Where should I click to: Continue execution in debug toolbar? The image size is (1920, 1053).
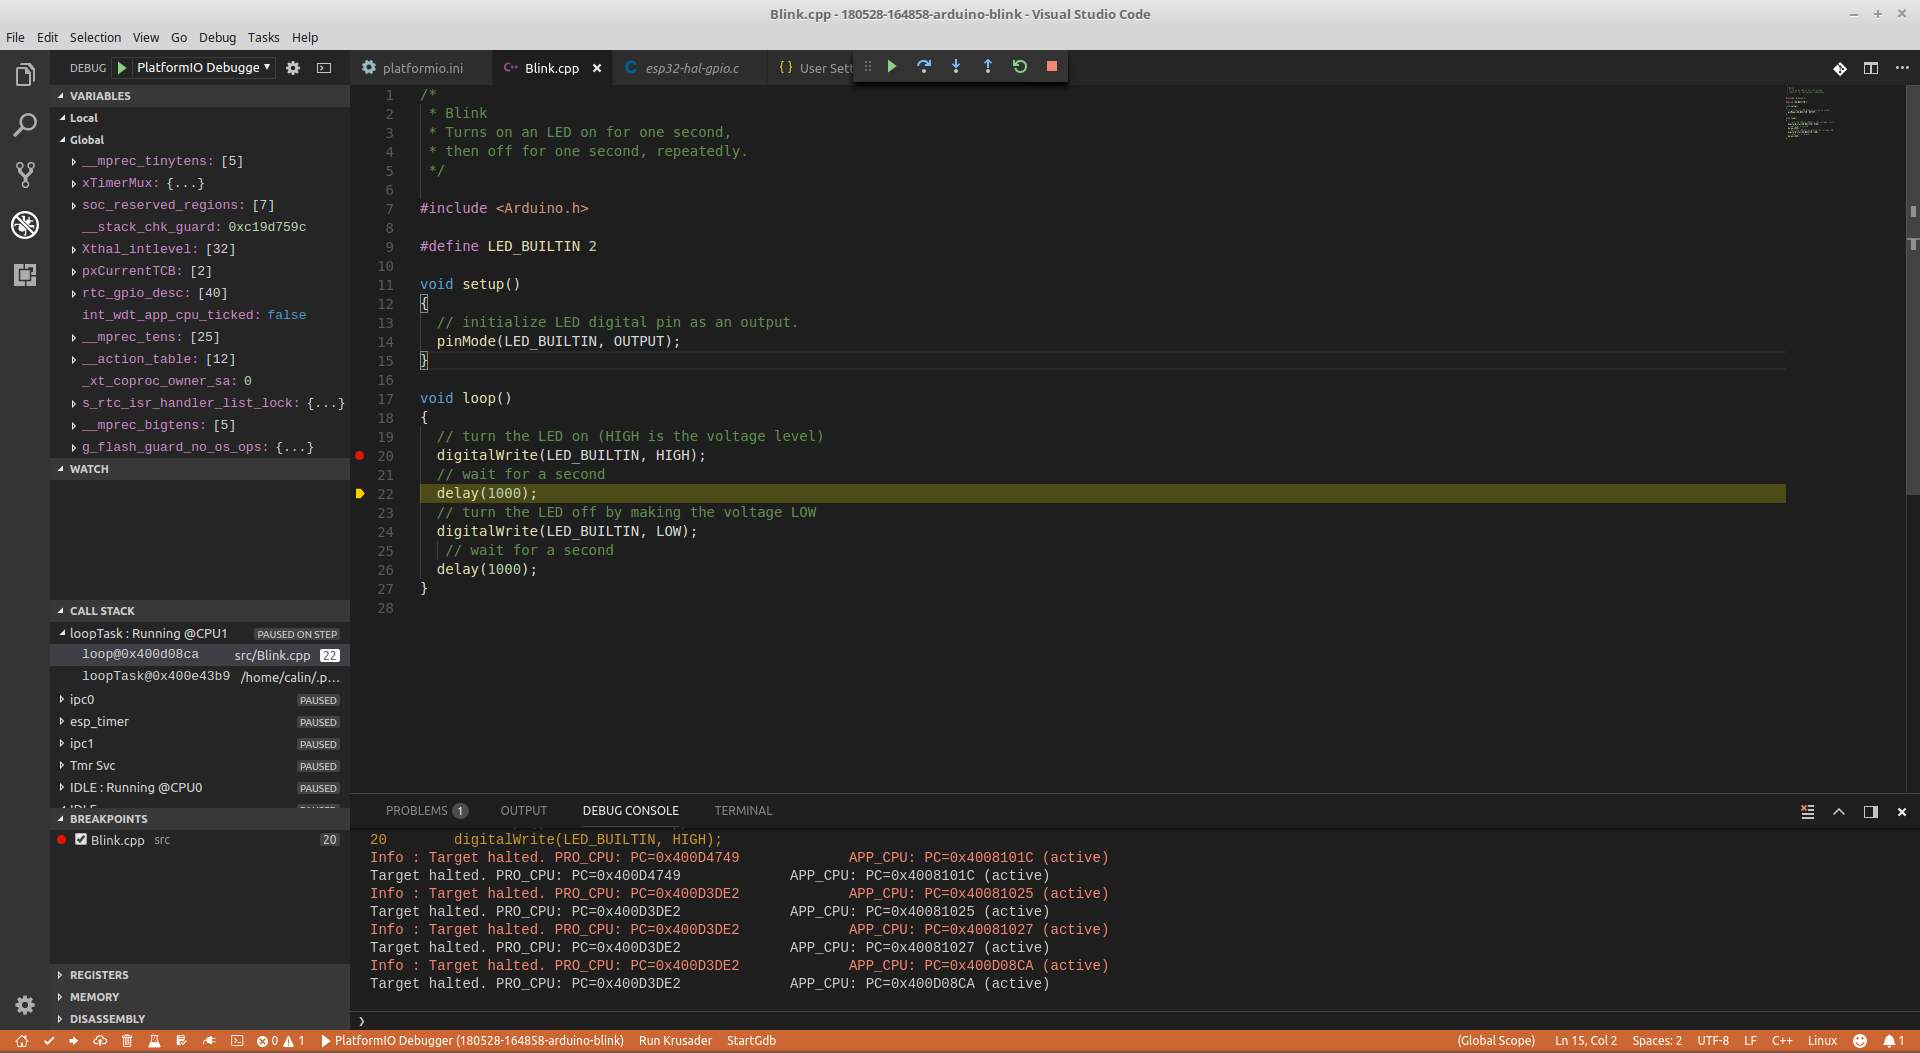tap(892, 66)
